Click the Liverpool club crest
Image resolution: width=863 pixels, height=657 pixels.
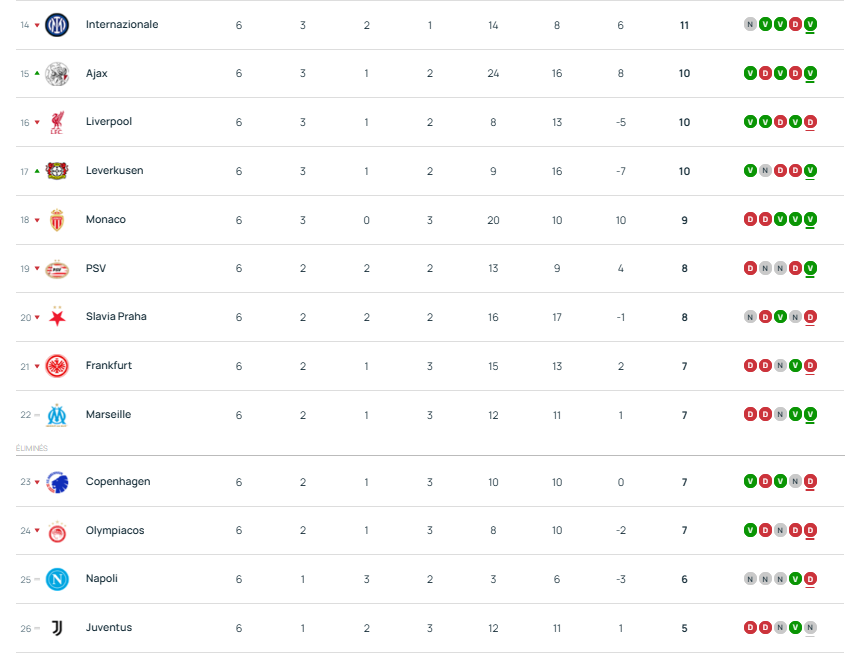(x=57, y=122)
